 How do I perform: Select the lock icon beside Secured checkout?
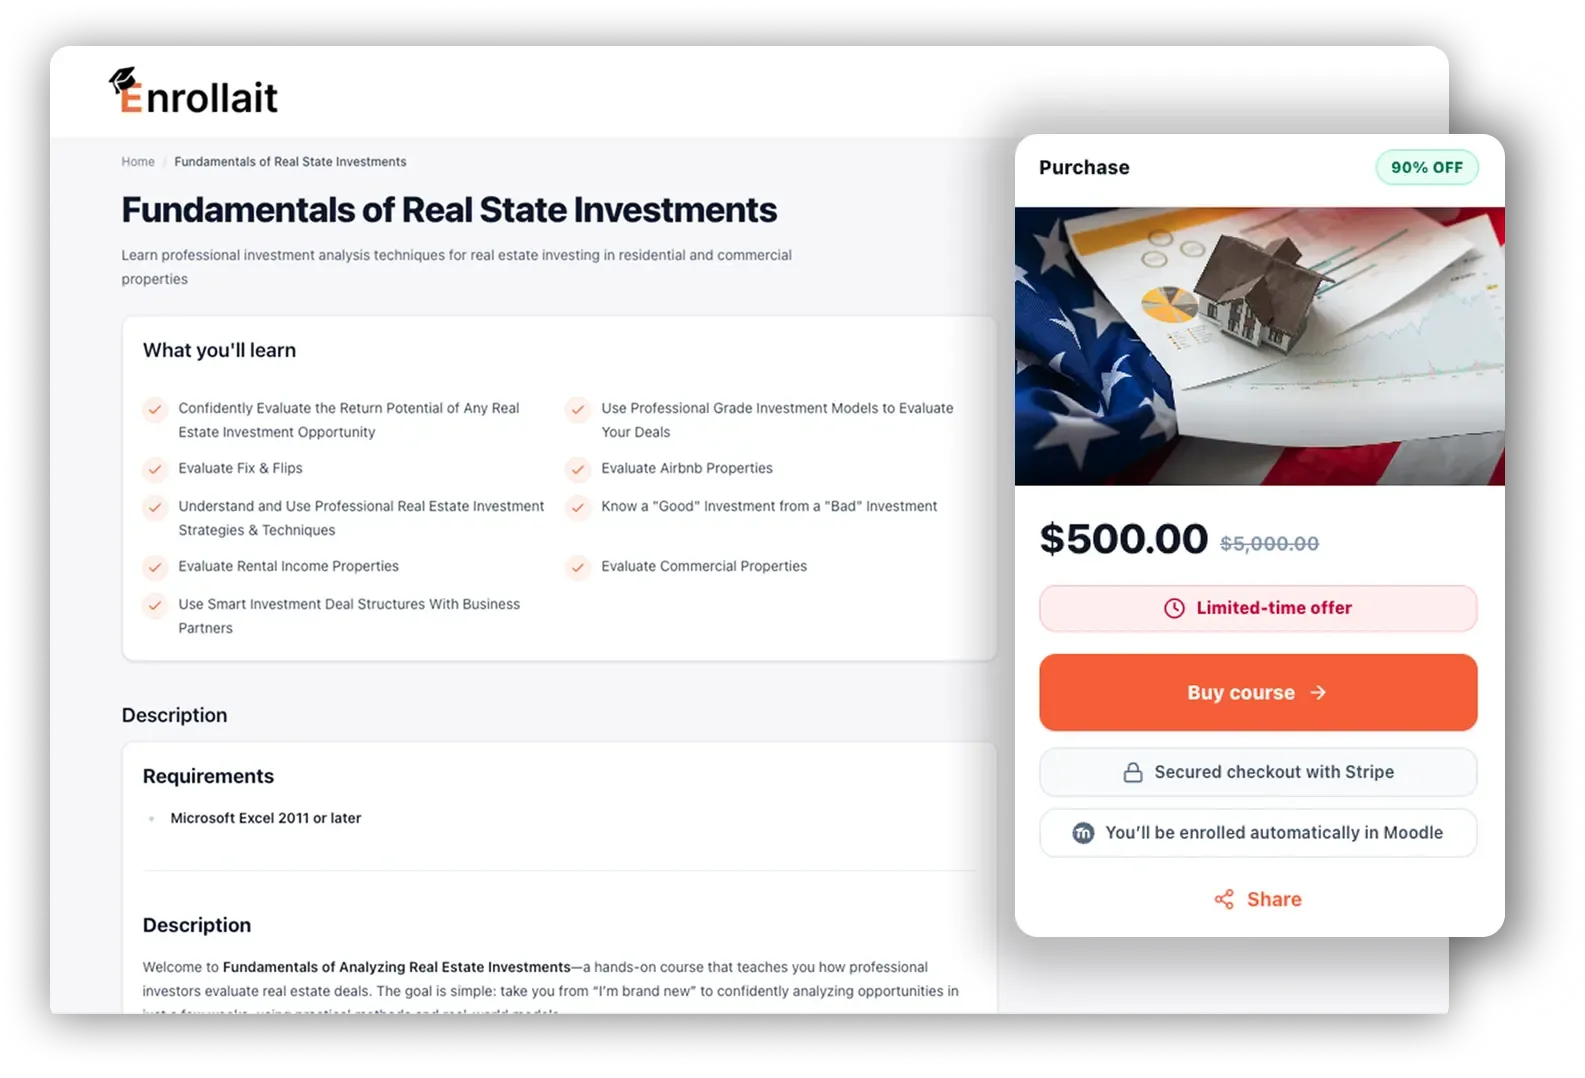pos(1132,771)
